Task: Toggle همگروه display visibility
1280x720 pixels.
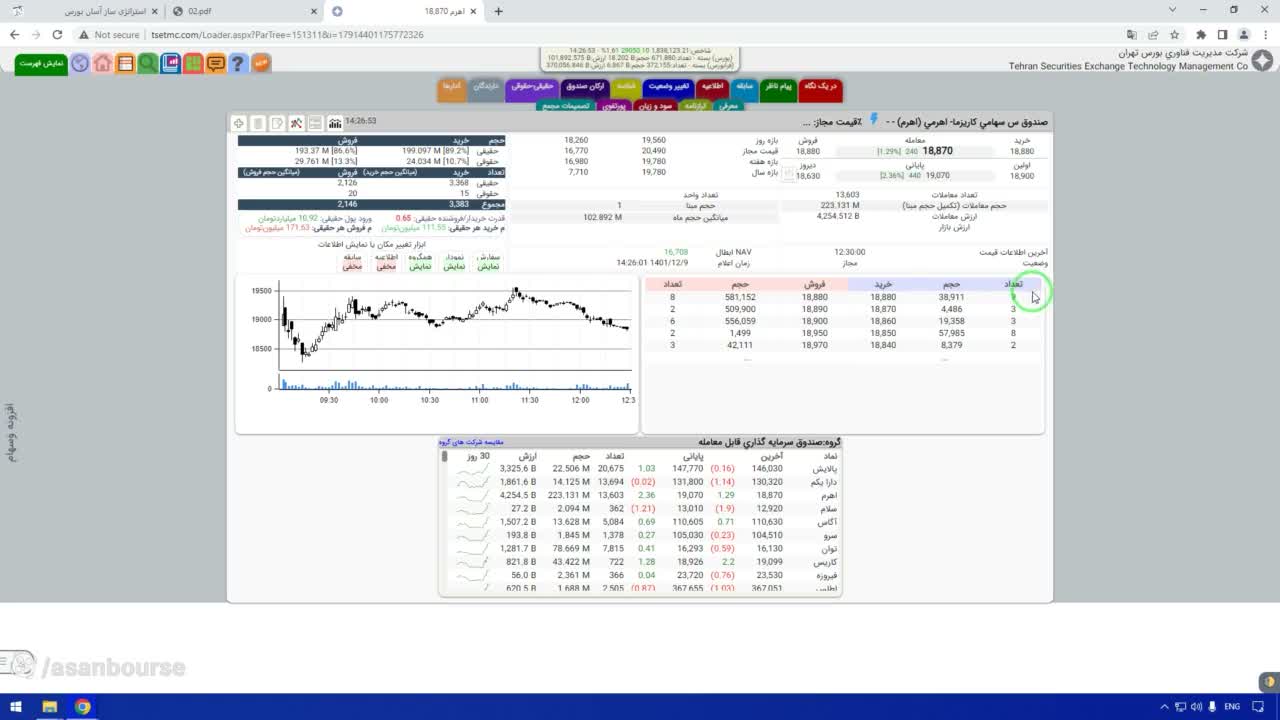Action: [420, 267]
